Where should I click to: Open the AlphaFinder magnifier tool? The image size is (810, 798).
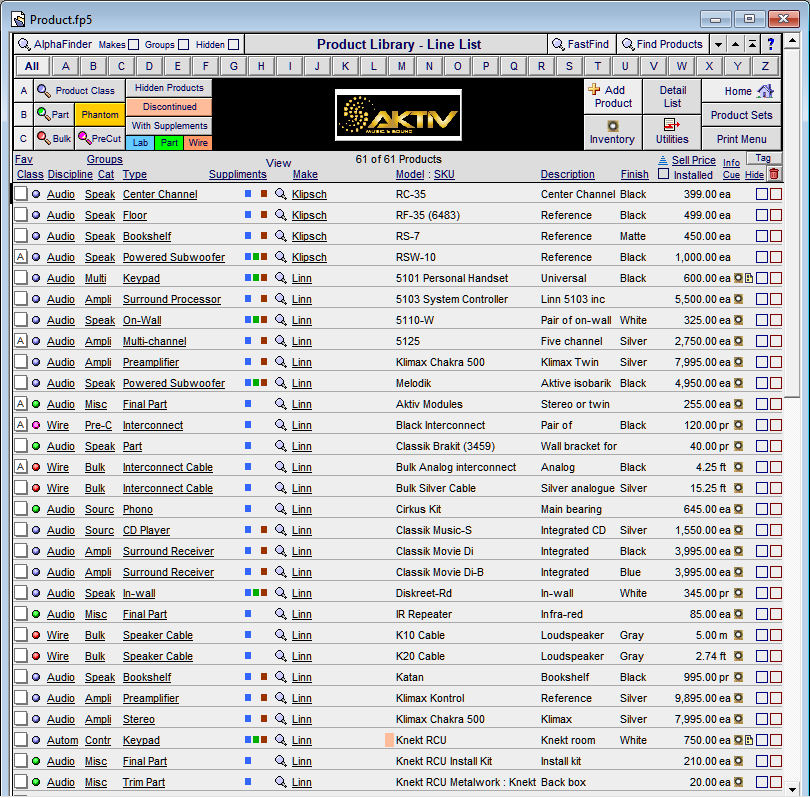coord(24,44)
